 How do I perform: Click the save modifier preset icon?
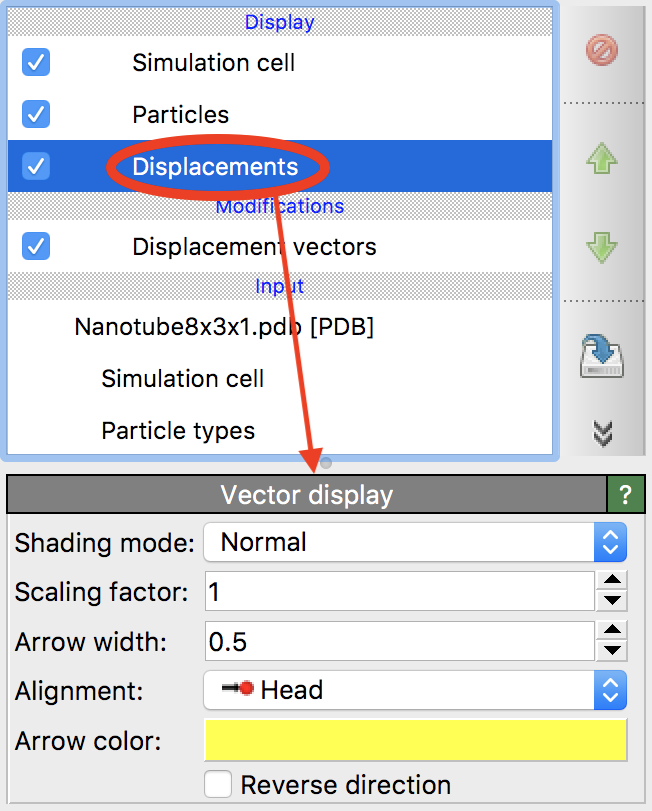pos(602,355)
